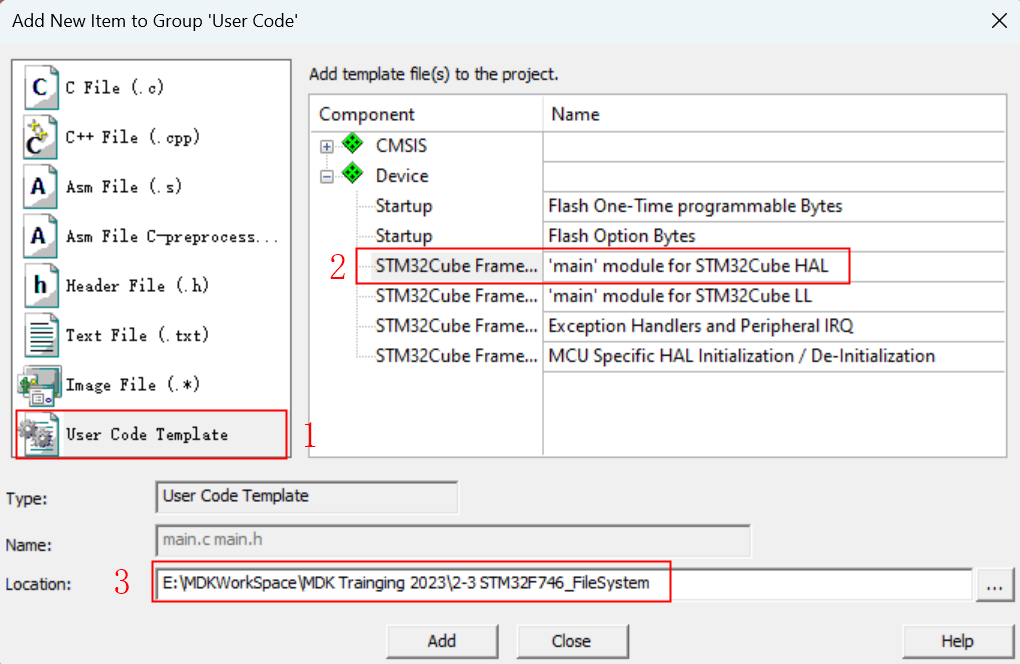1020x664 pixels.
Task: Click the green Device component icon
Action: pyautogui.click(x=352, y=175)
